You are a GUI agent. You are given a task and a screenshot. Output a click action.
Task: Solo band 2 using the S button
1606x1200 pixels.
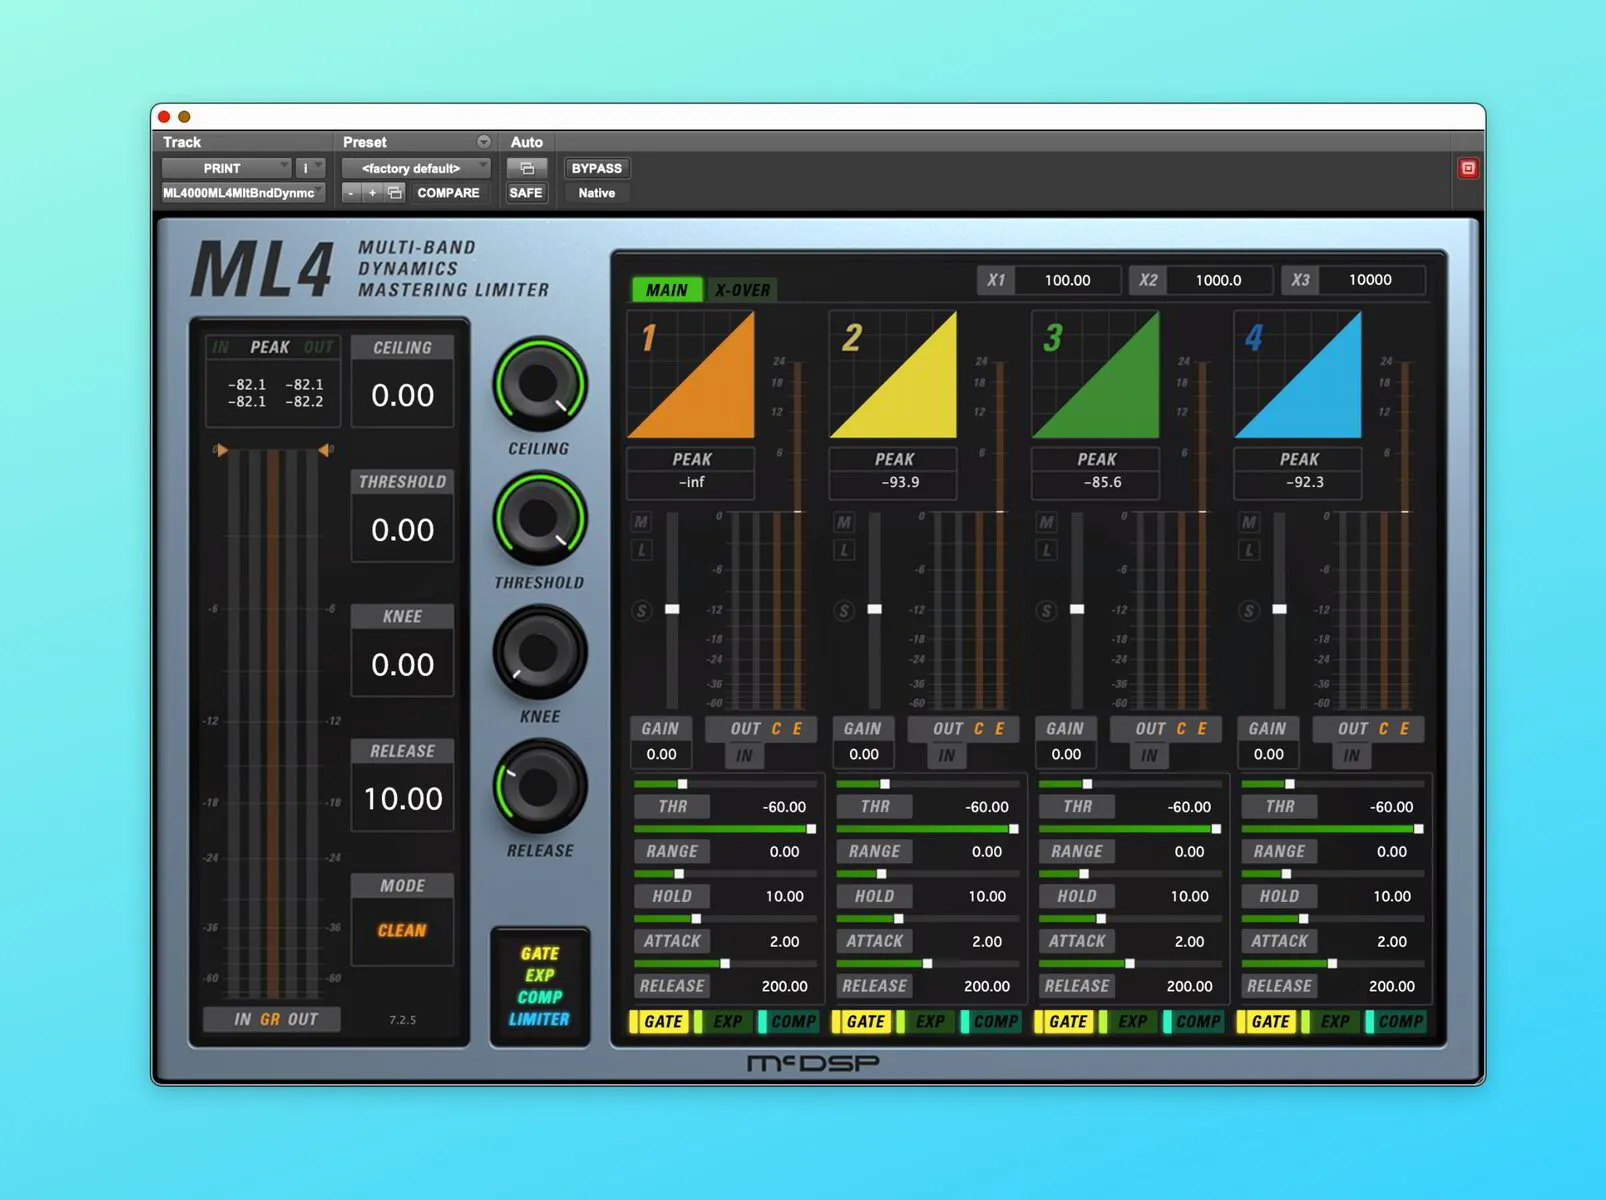846,611
